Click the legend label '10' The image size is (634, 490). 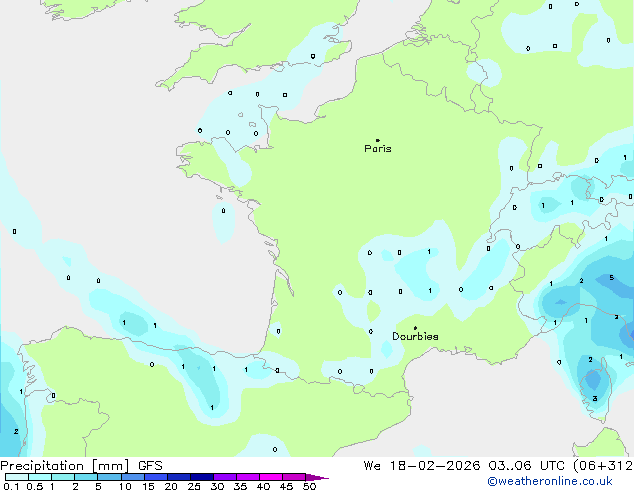pos(125,486)
